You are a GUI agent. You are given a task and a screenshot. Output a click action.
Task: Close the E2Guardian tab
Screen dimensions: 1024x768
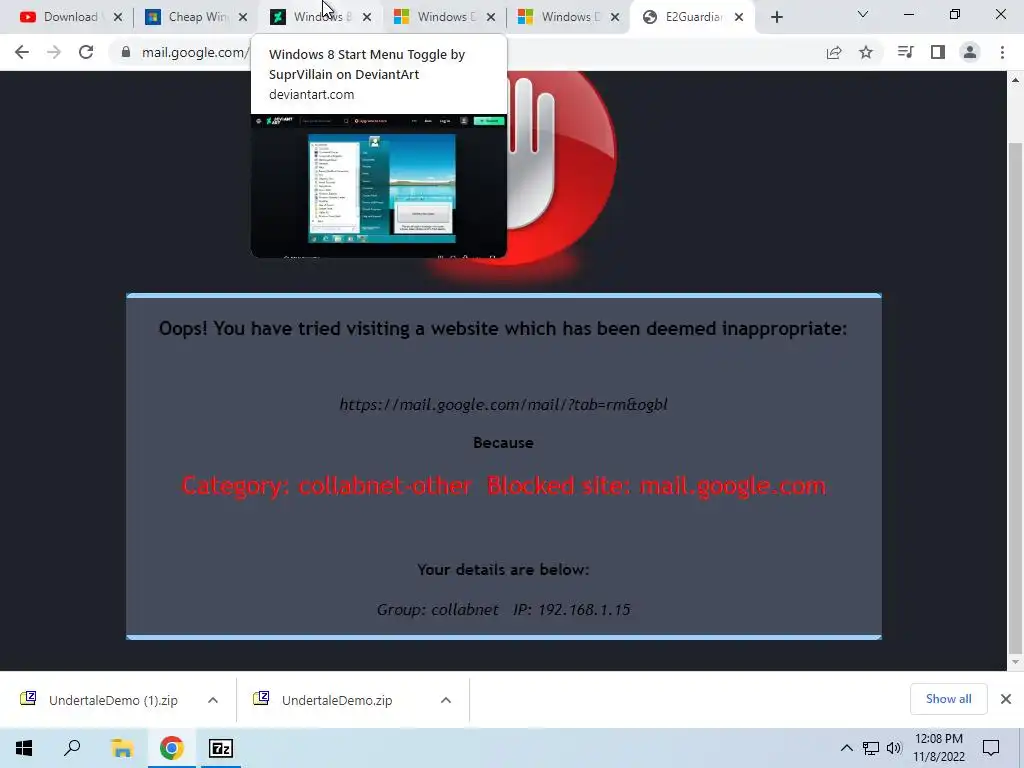(739, 18)
